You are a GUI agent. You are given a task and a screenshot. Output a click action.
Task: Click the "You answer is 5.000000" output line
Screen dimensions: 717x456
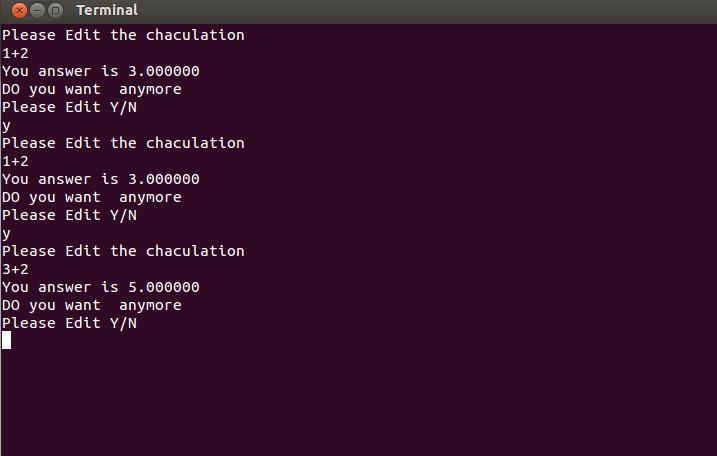(x=101, y=287)
